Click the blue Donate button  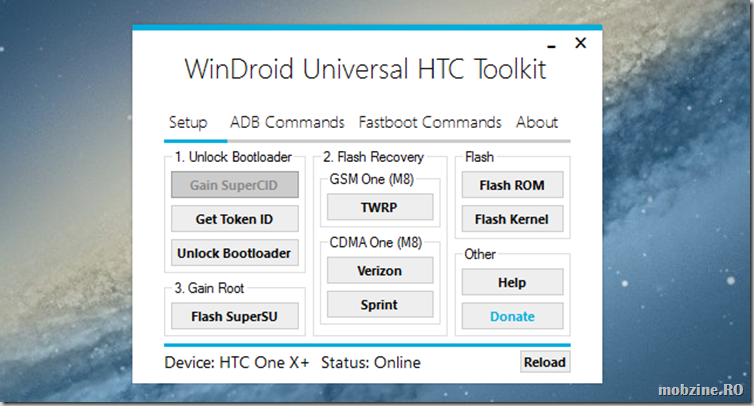(513, 316)
